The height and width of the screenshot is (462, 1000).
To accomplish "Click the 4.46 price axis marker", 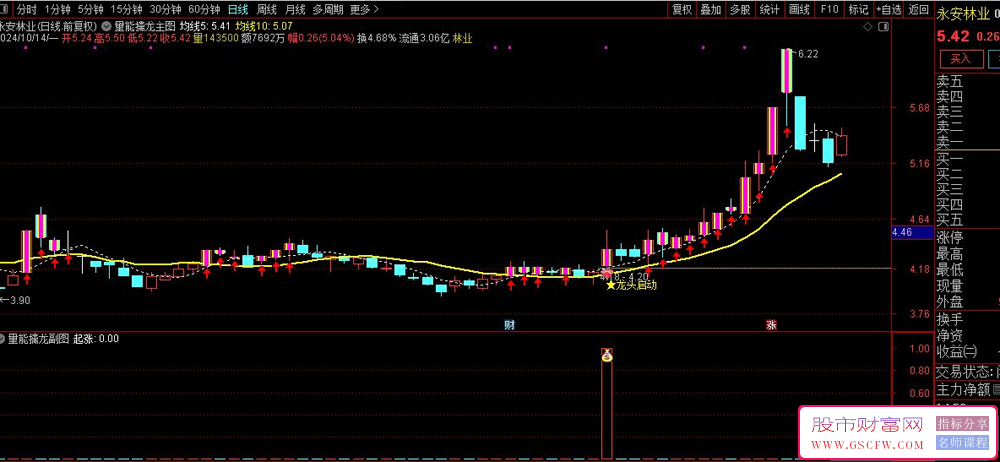I will click(911, 233).
